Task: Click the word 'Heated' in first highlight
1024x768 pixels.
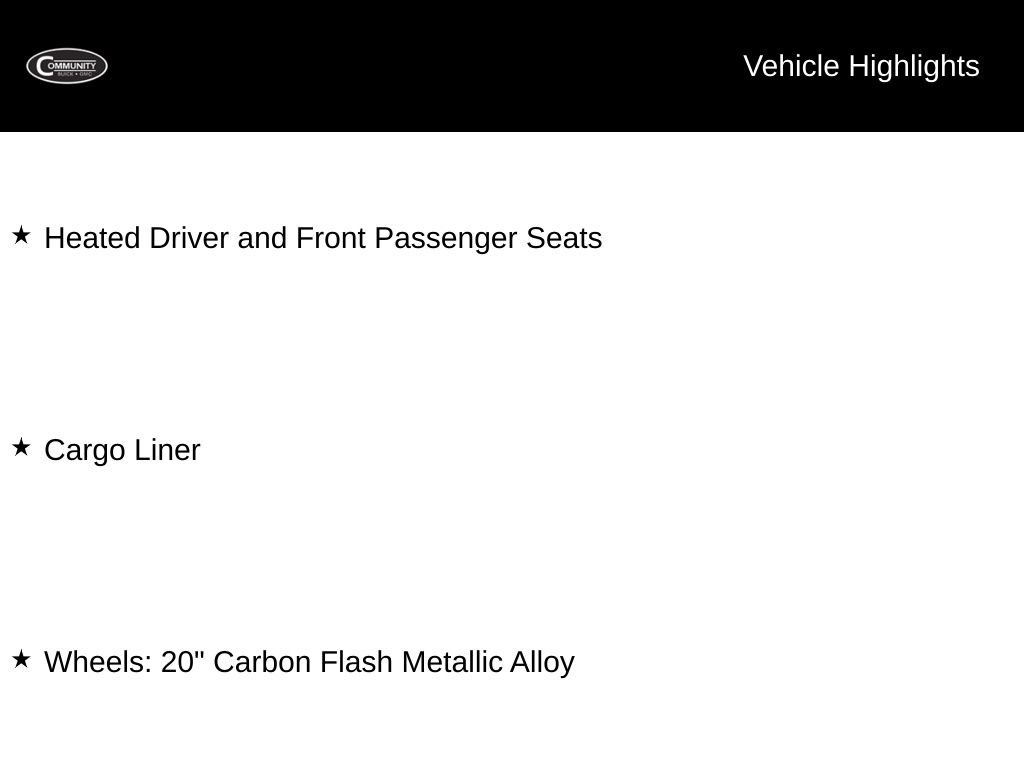Action: coord(92,238)
